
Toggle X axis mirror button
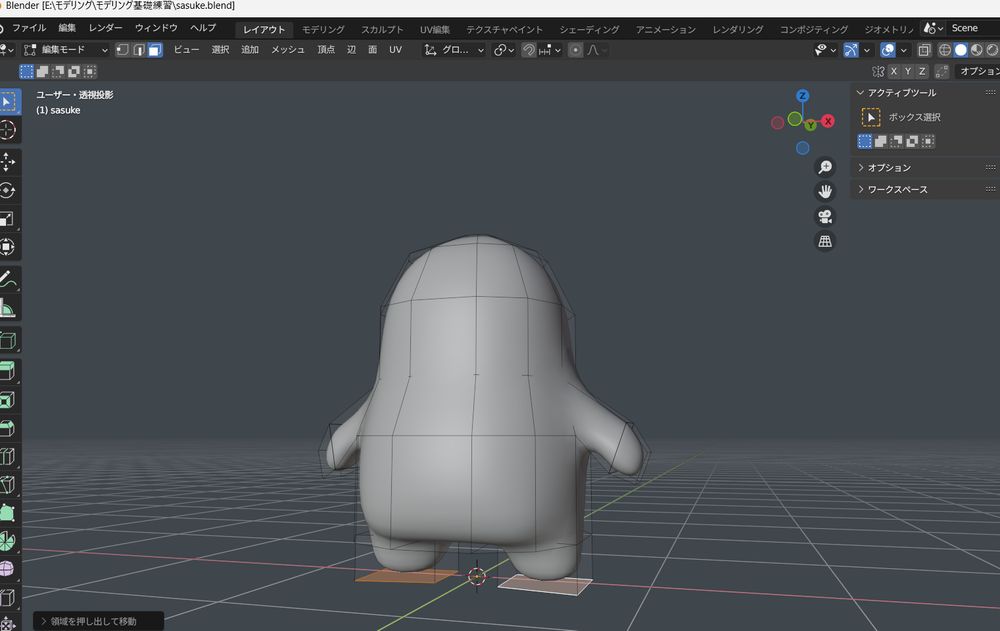click(893, 71)
